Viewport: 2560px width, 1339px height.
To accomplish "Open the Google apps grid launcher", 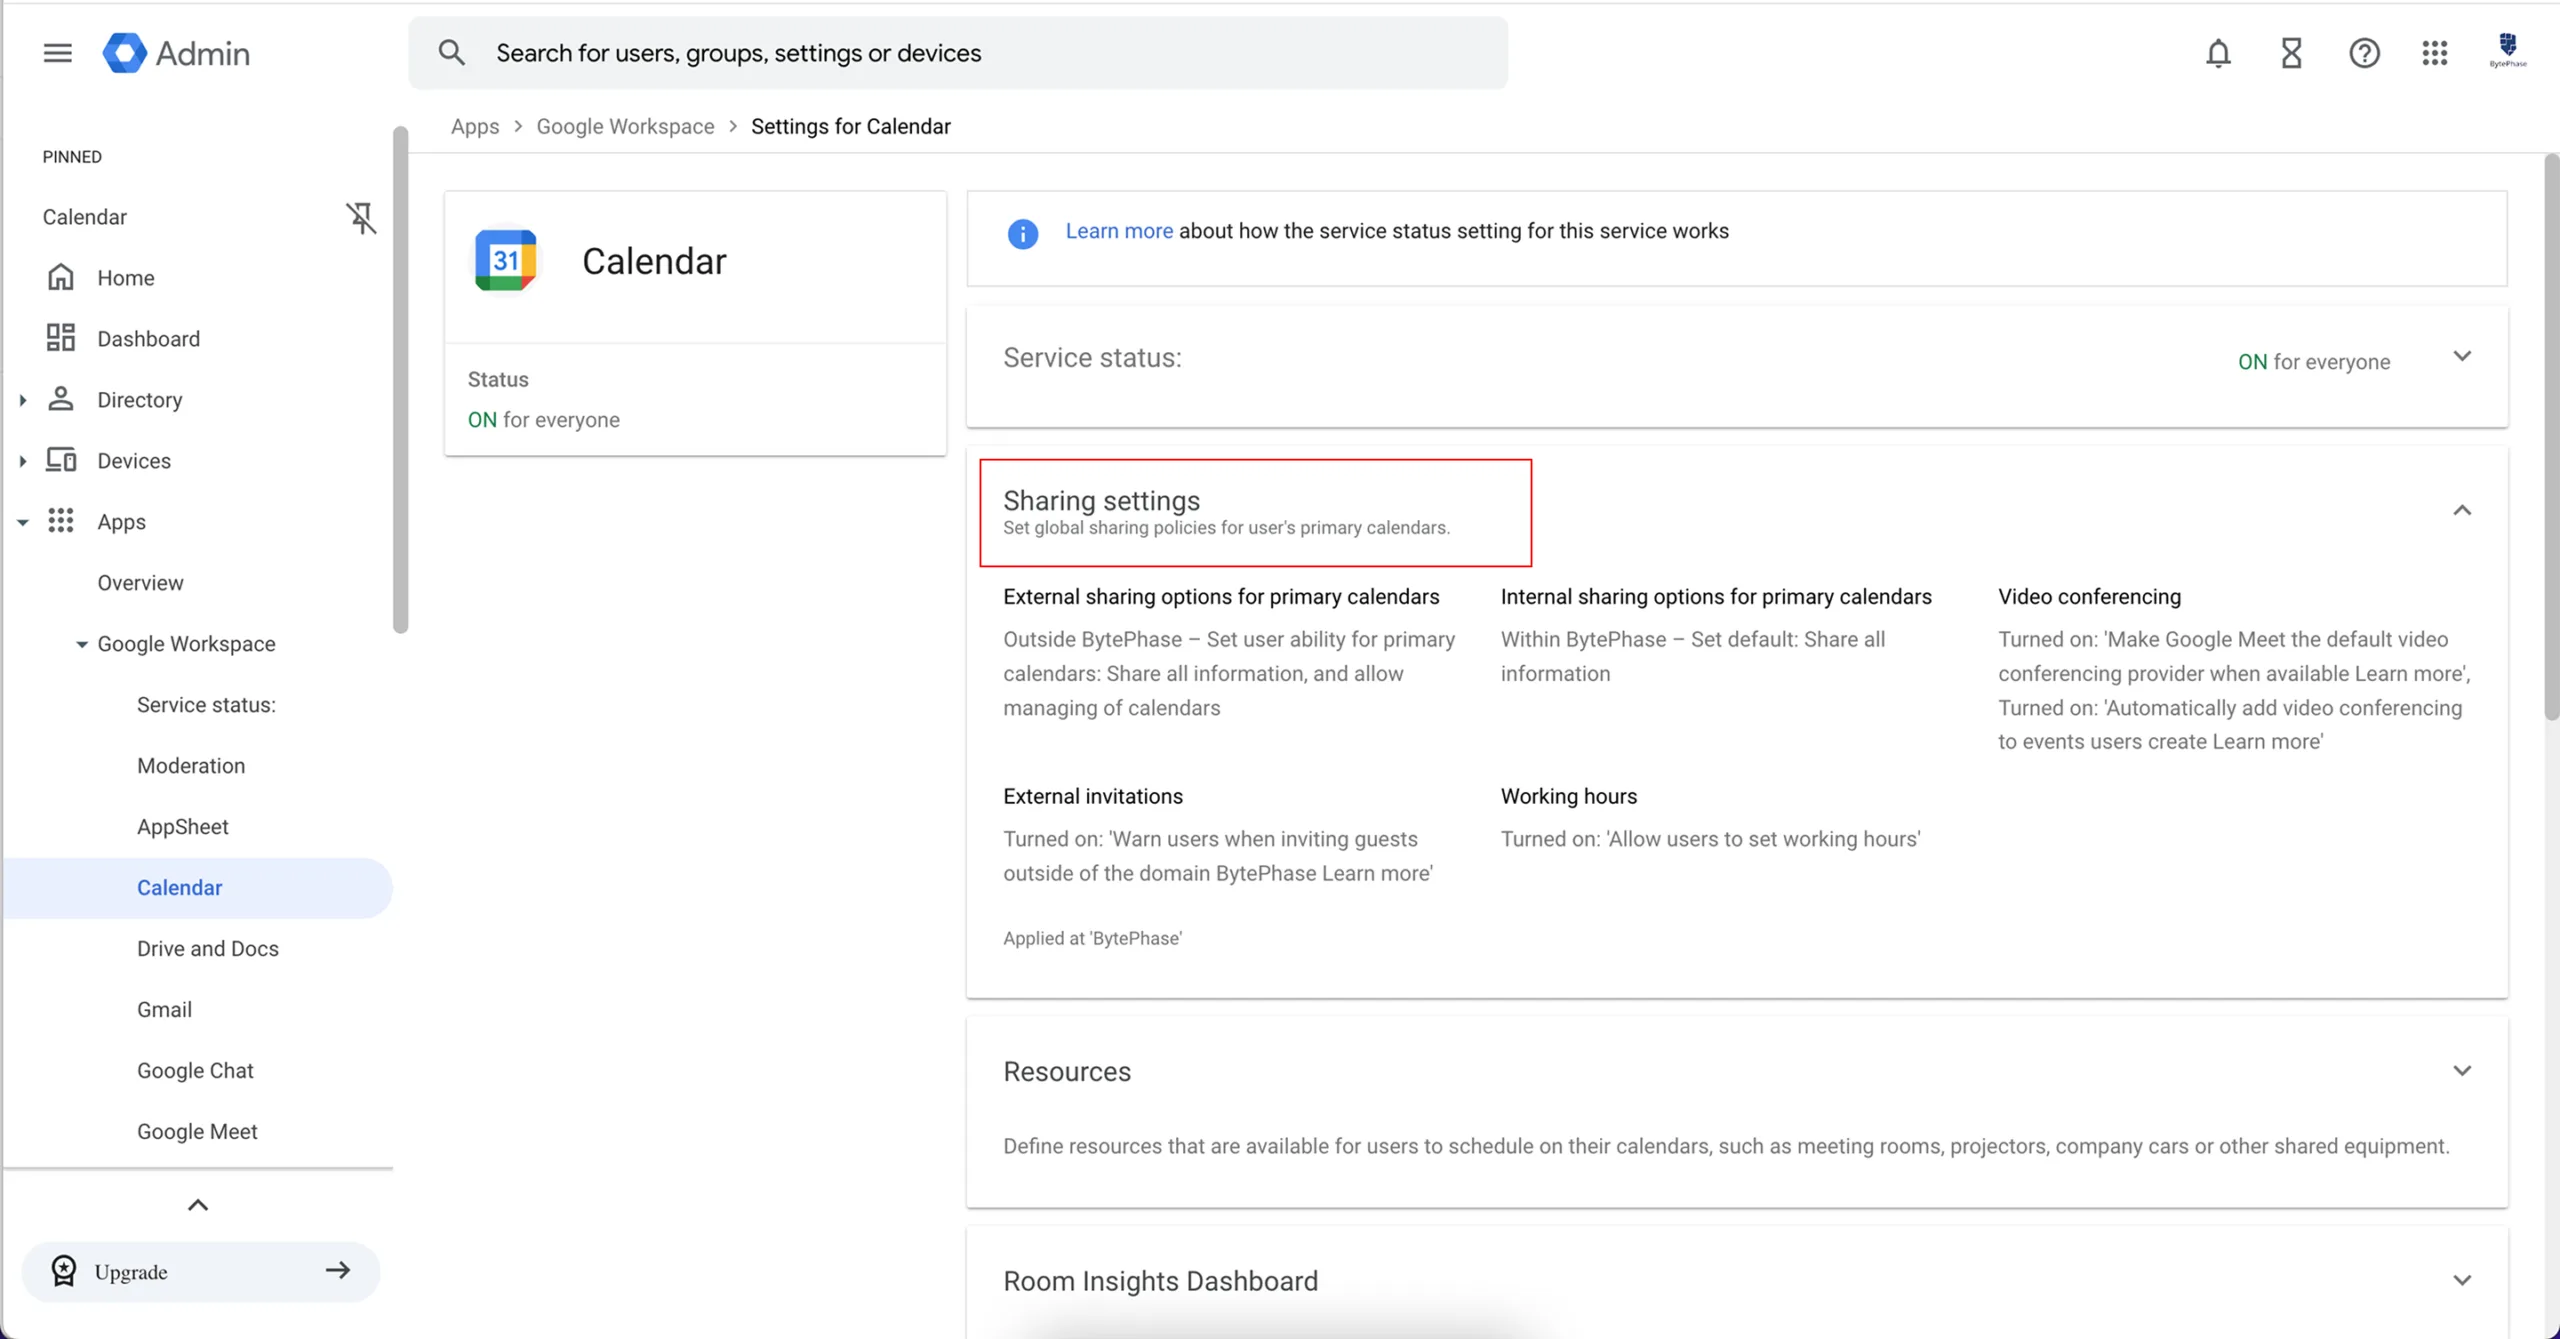I will coord(2435,52).
